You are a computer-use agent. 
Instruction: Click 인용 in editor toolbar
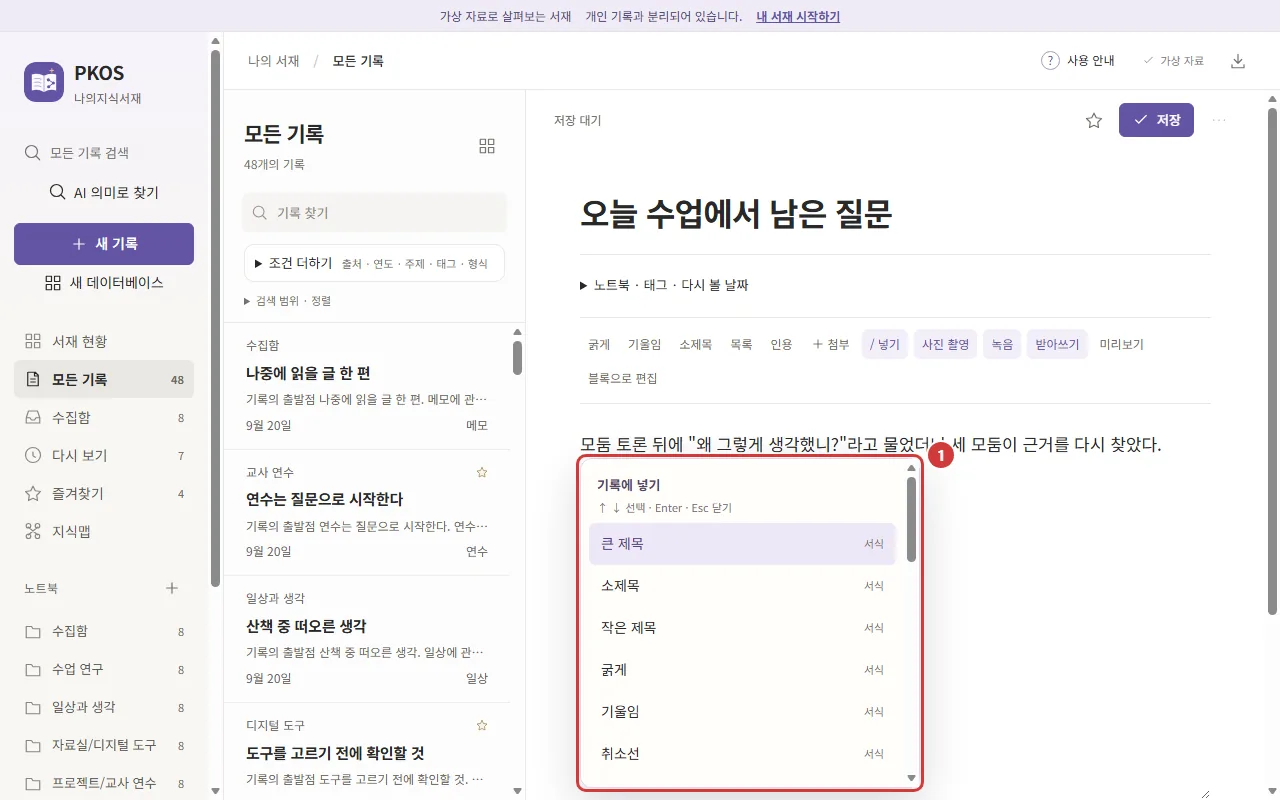tap(781, 344)
